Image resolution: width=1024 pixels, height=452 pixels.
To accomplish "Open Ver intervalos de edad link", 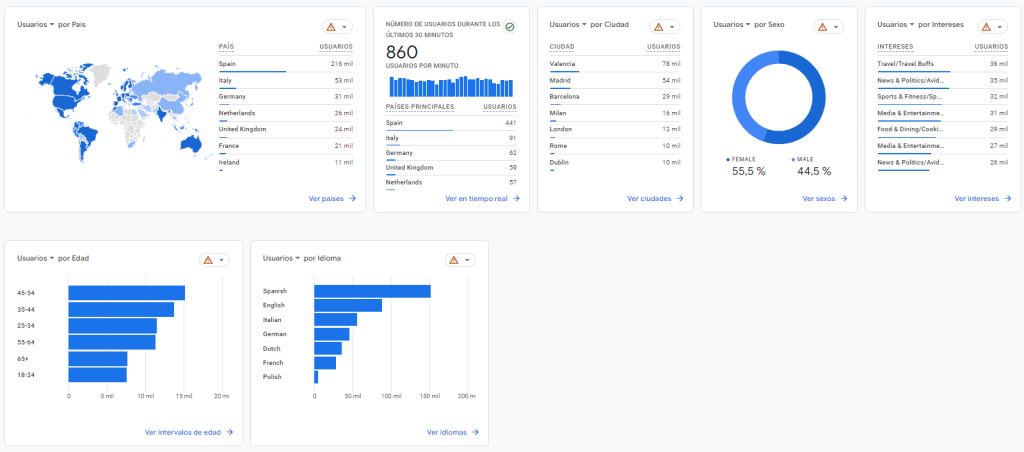I will (188, 433).
